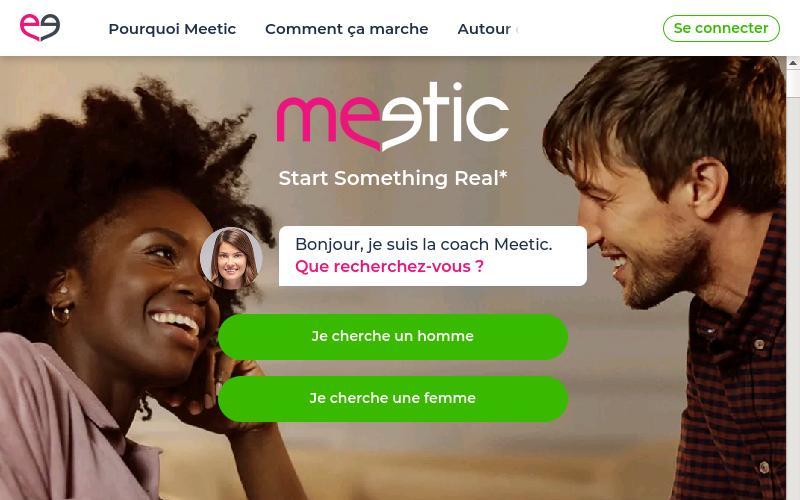Choose Je cherche une femme
The width and height of the screenshot is (800, 500).
(x=393, y=398)
